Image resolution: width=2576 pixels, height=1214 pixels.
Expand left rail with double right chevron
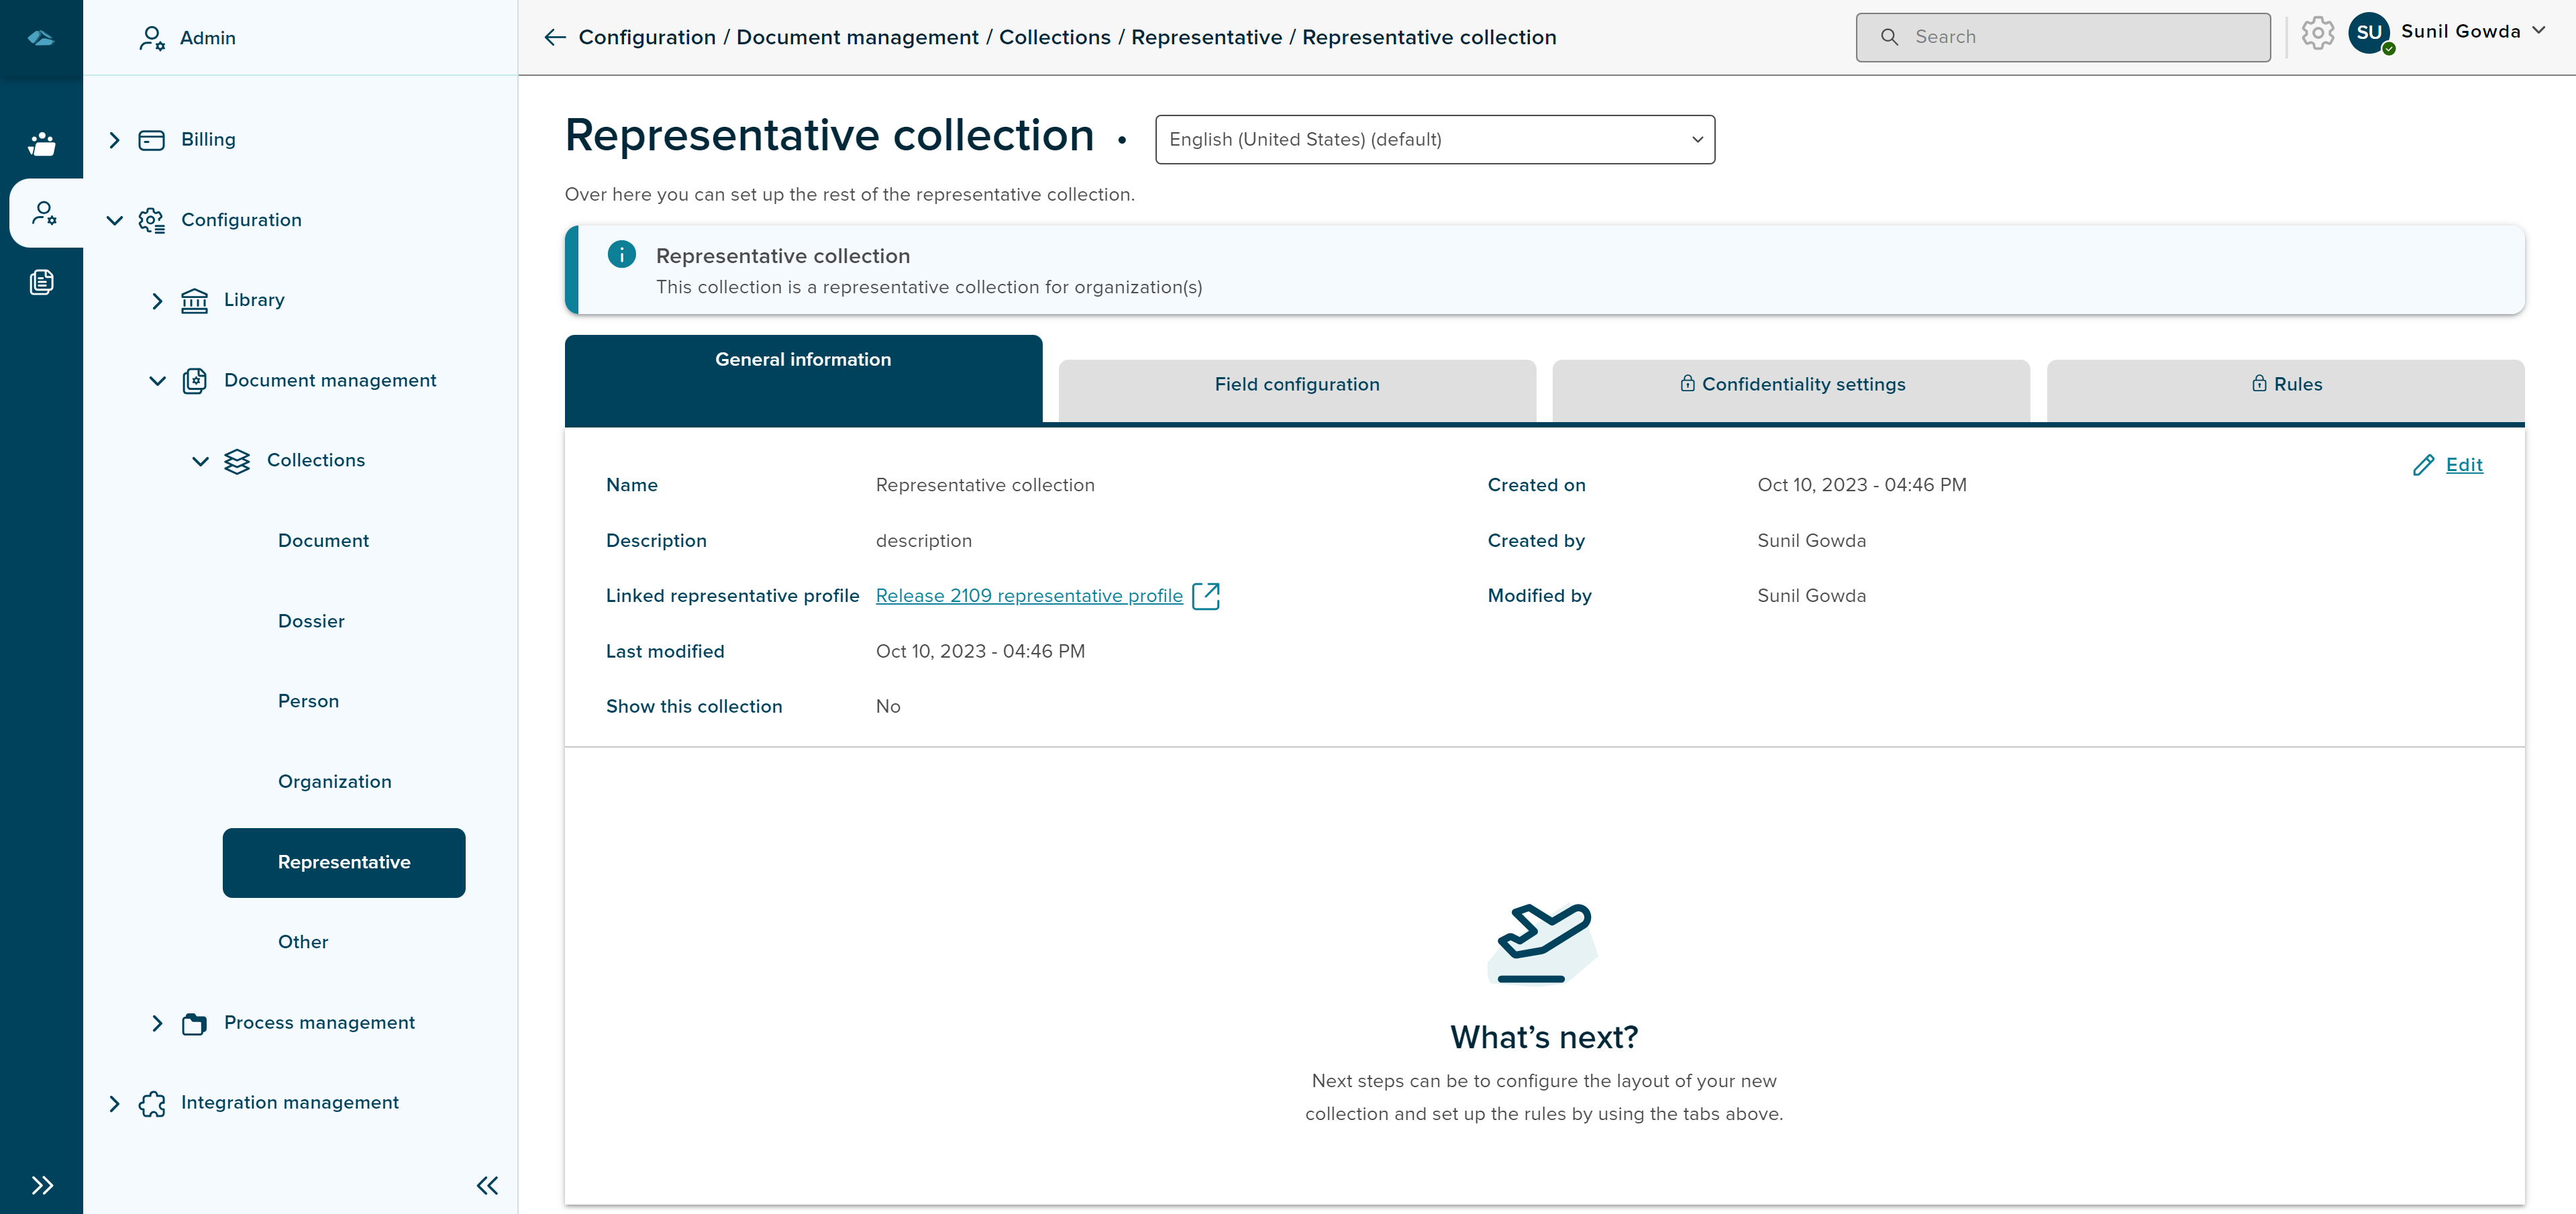point(41,1185)
